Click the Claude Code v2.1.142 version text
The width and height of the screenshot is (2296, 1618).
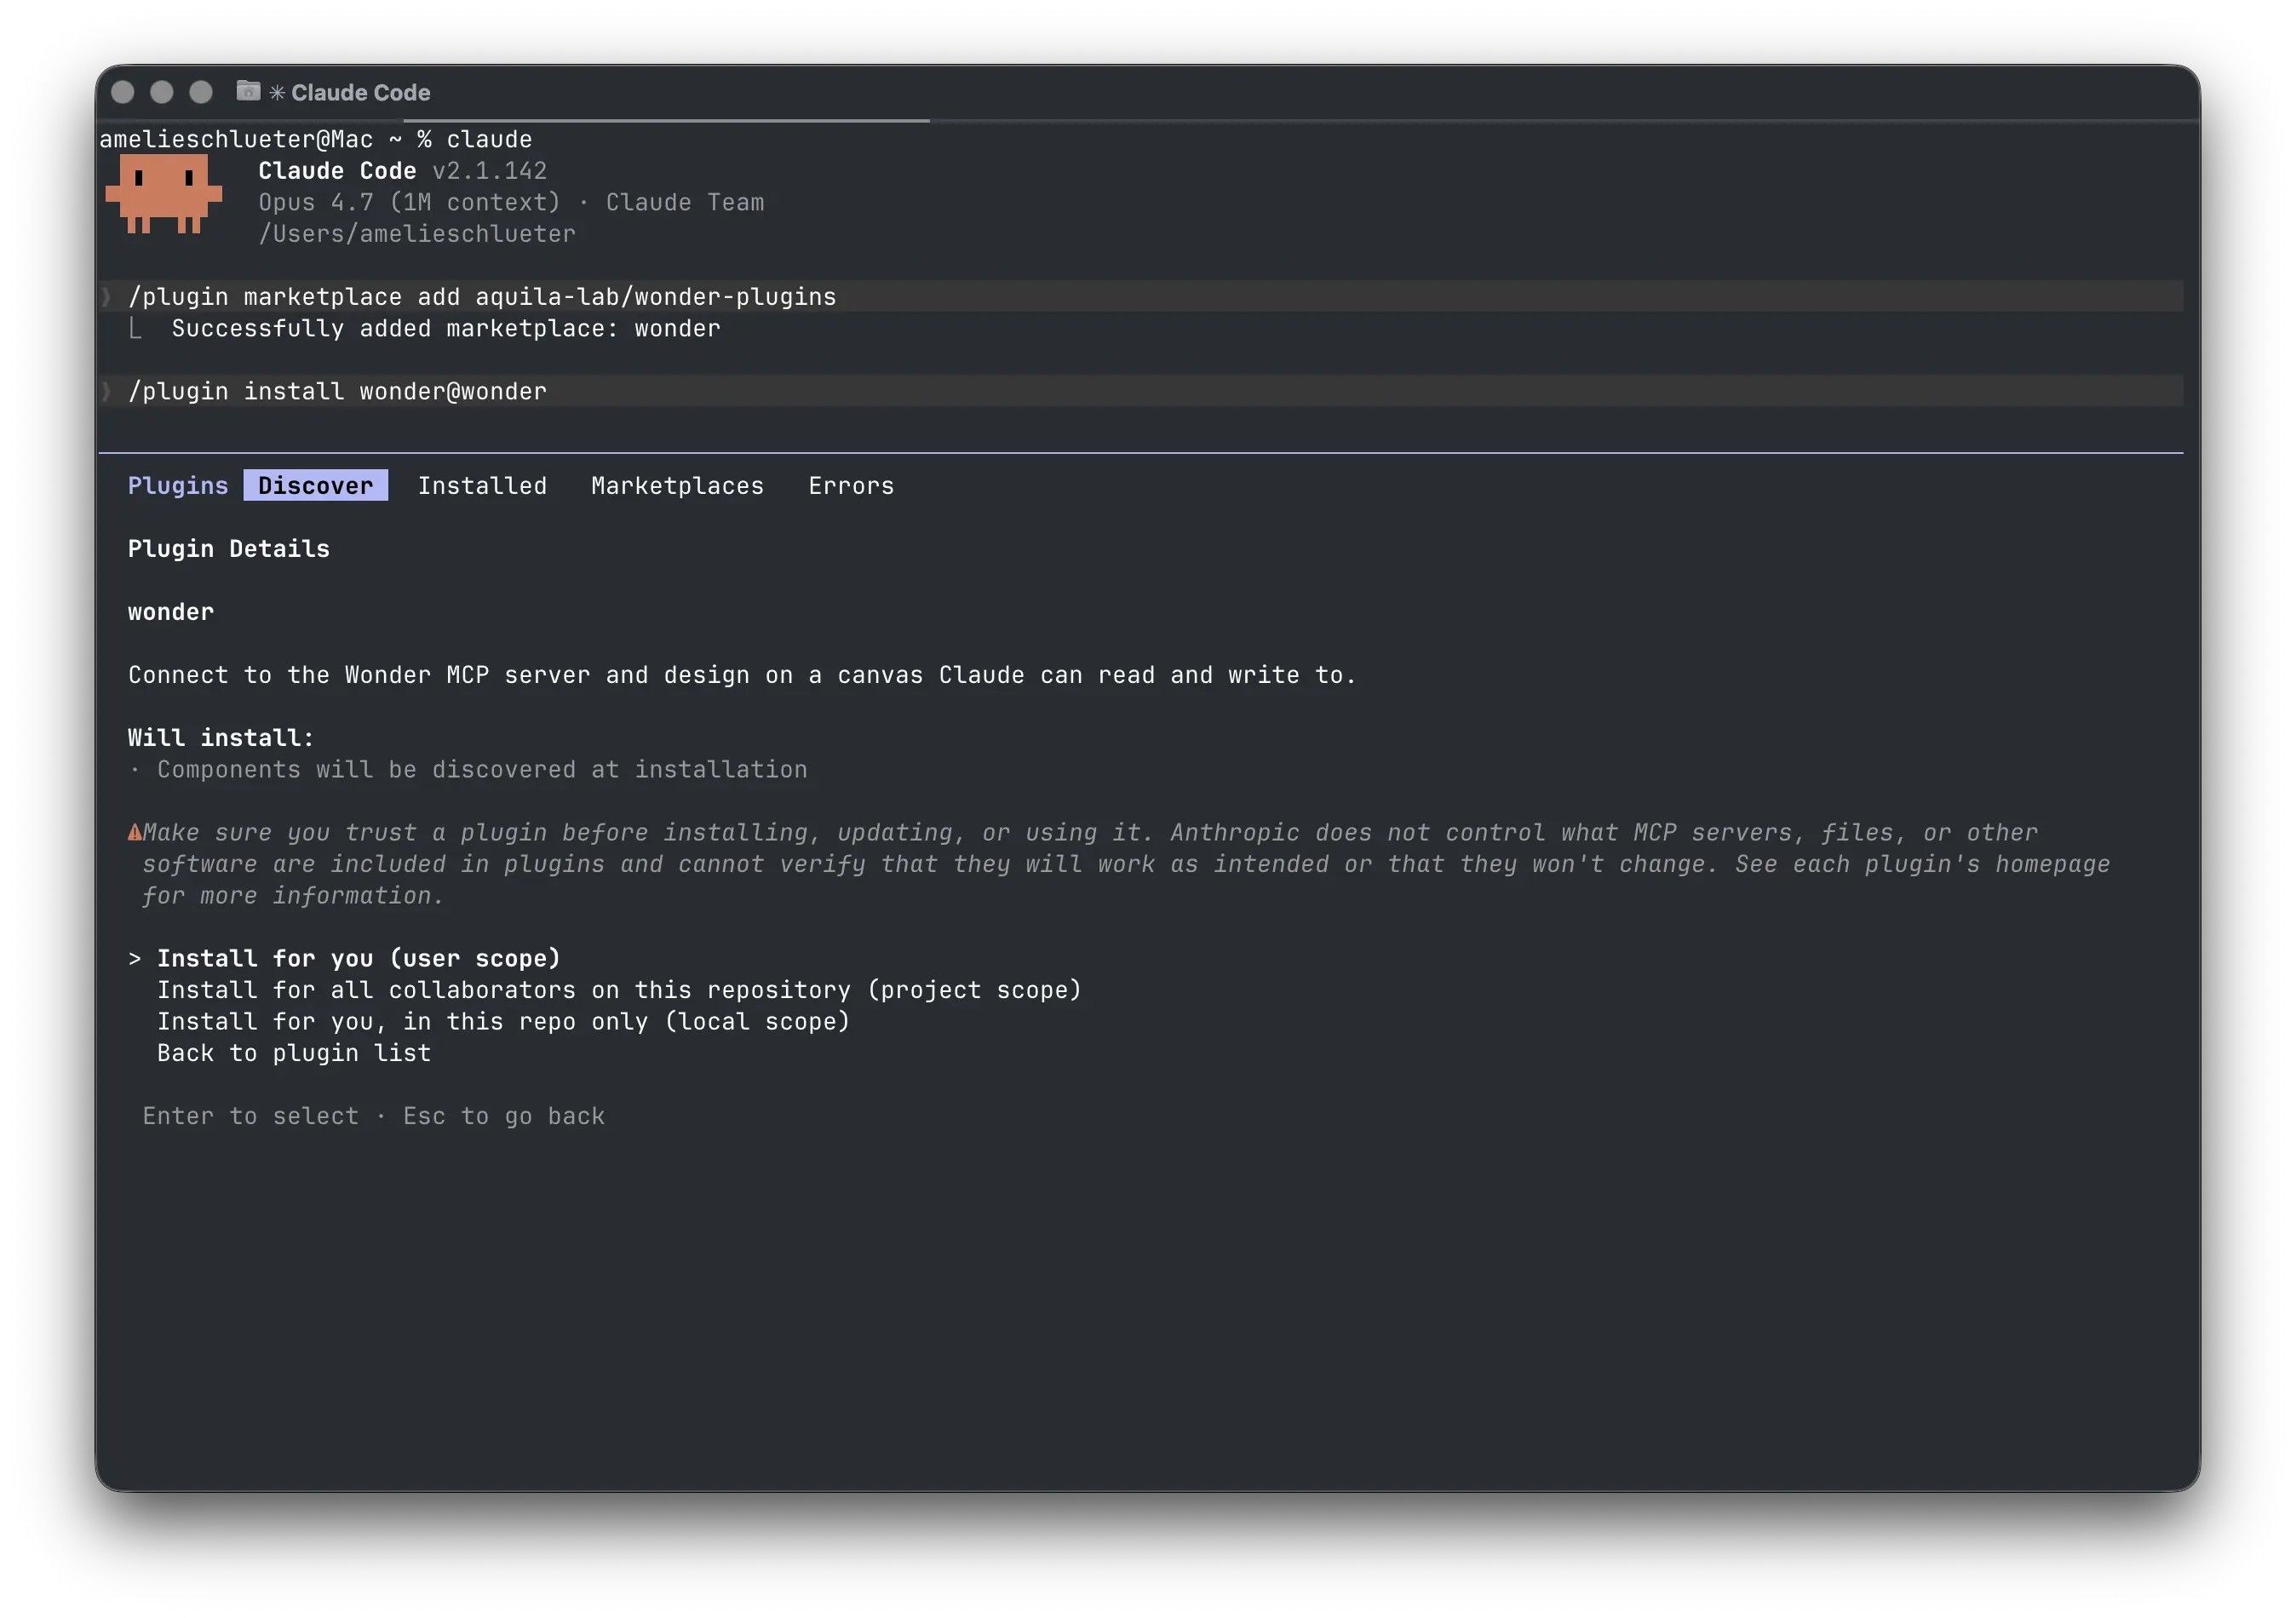pyautogui.click(x=403, y=170)
